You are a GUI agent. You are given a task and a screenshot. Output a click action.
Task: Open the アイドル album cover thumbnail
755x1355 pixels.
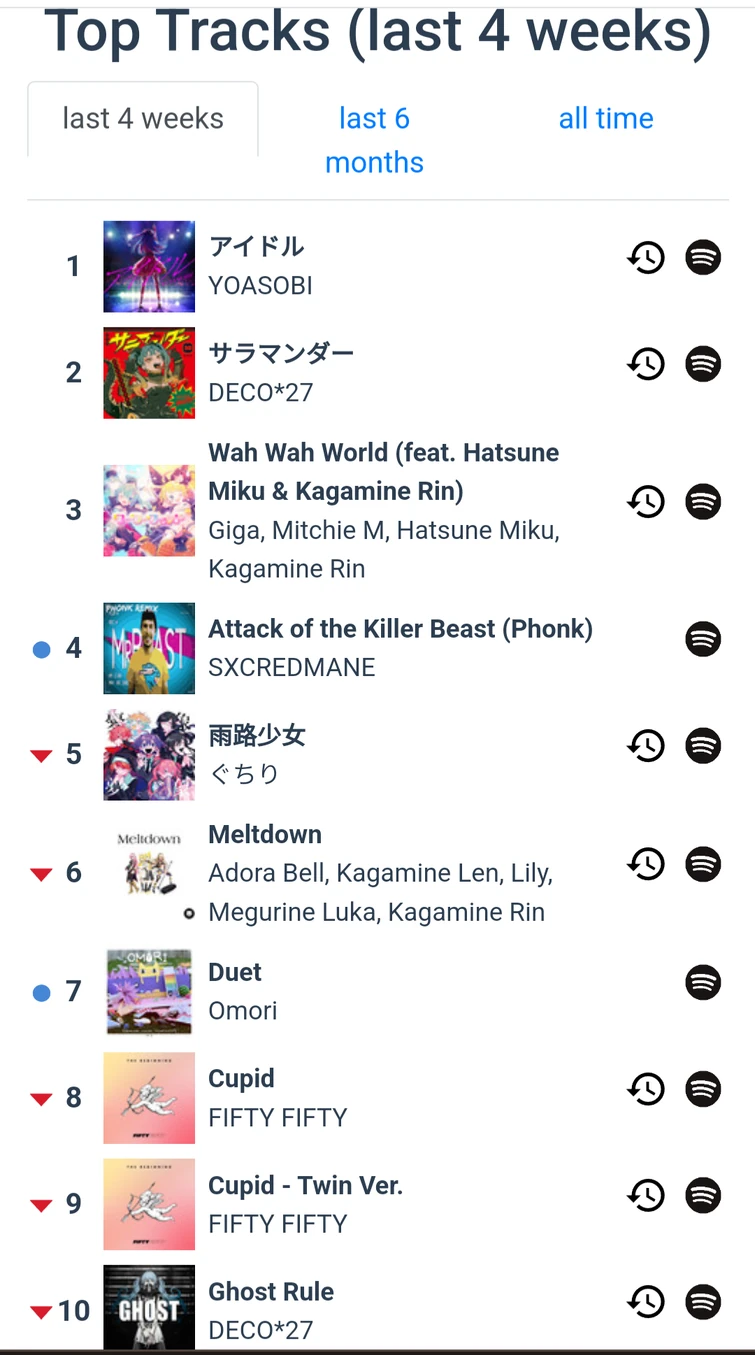tap(149, 266)
